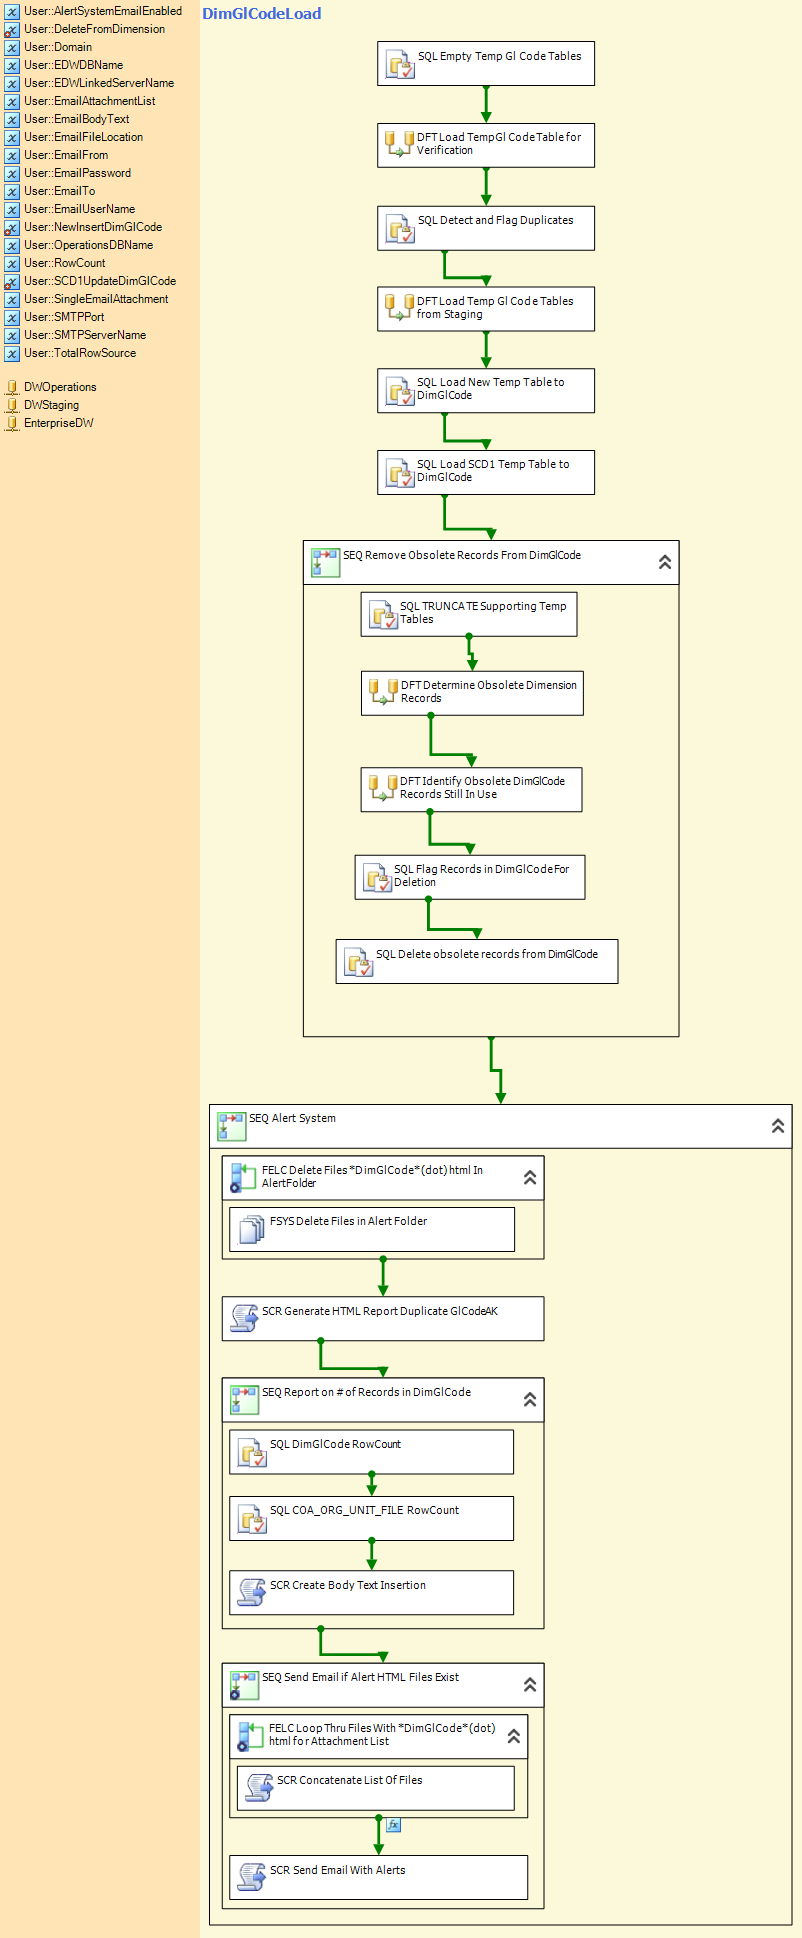Click the SQL TRUNCATE Supporting Temp Tables icon
The width and height of the screenshot is (802, 1938).
[x=383, y=616]
